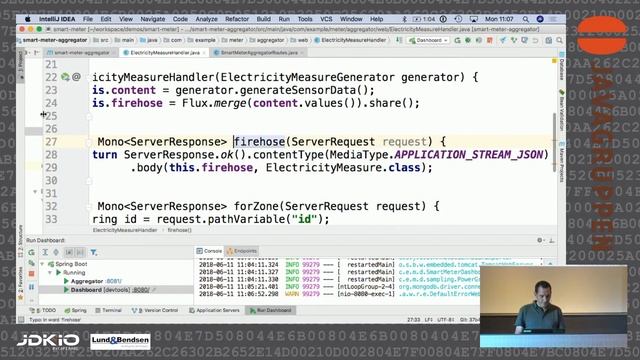Open the :8080/ link of Dashboard
Viewport: 640px width, 360px height.
(x=141, y=290)
